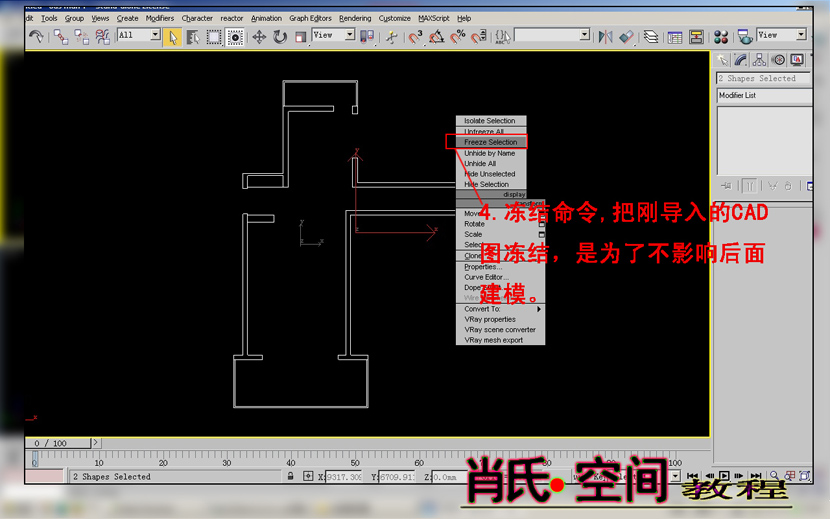830x519 pixels.
Task: Expand the named selection sets dropdown
Action: coord(584,35)
